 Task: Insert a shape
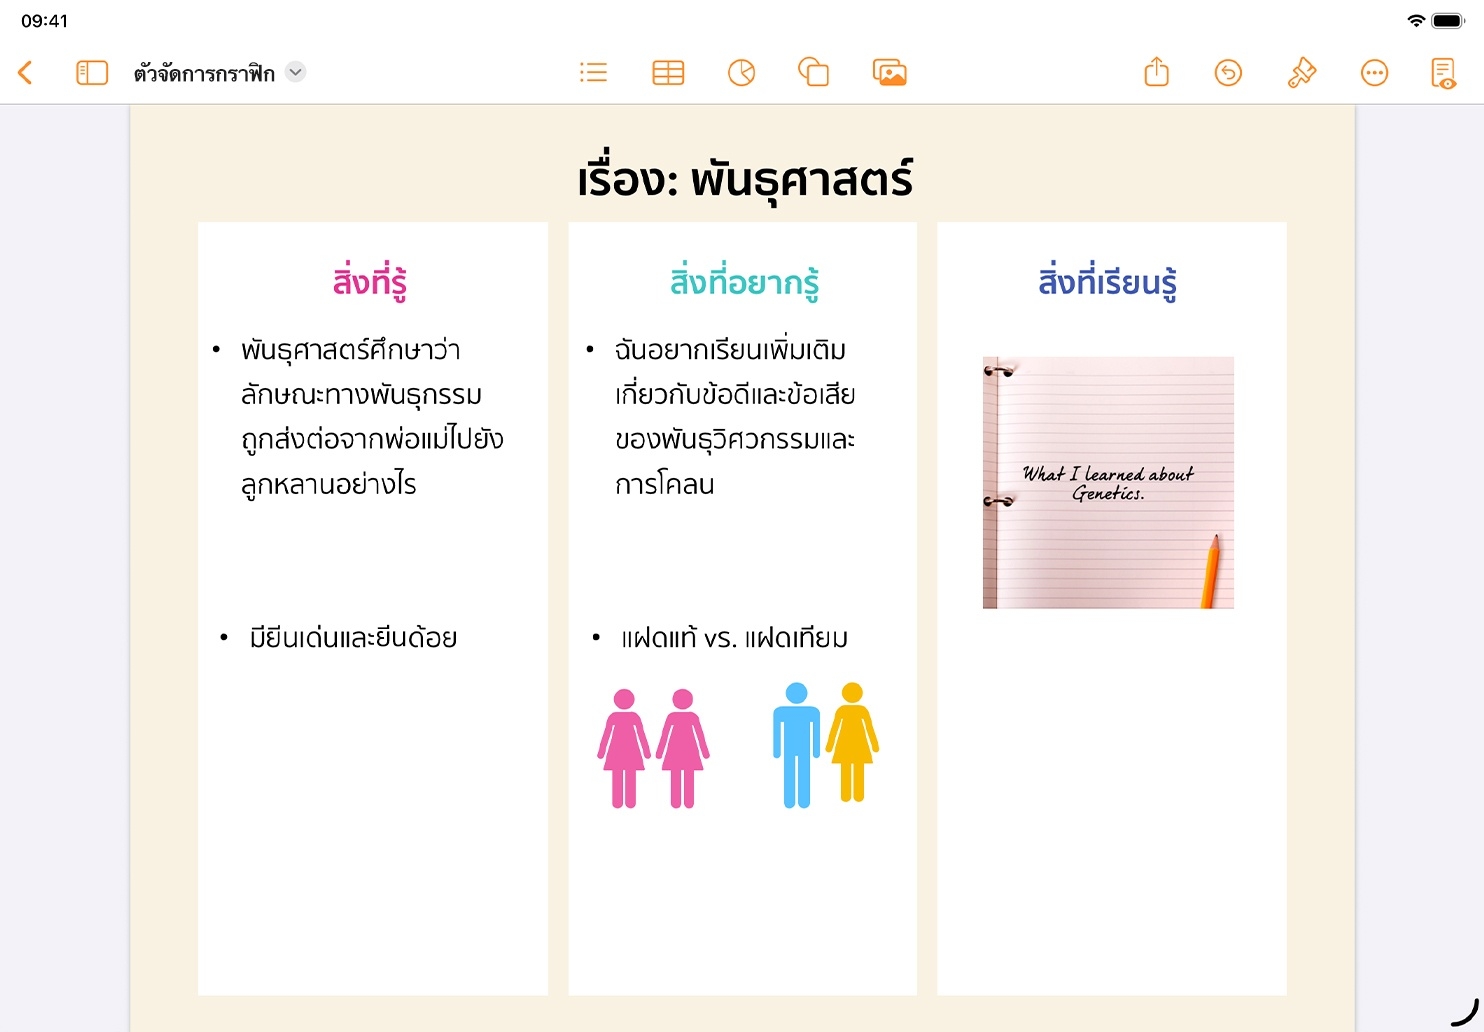813,72
